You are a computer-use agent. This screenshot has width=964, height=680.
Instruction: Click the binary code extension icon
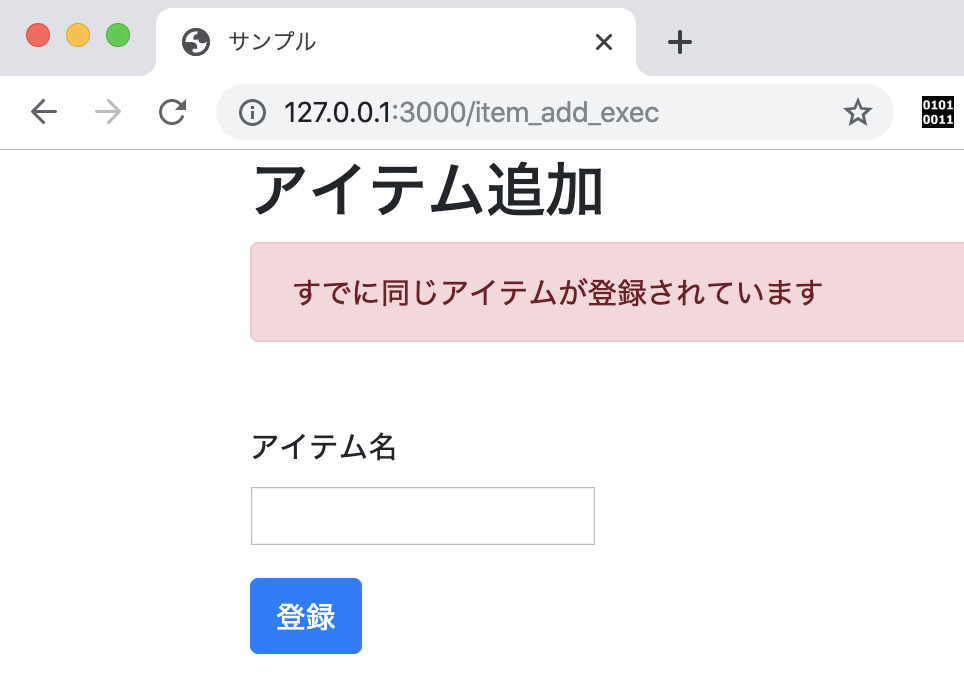pos(937,112)
